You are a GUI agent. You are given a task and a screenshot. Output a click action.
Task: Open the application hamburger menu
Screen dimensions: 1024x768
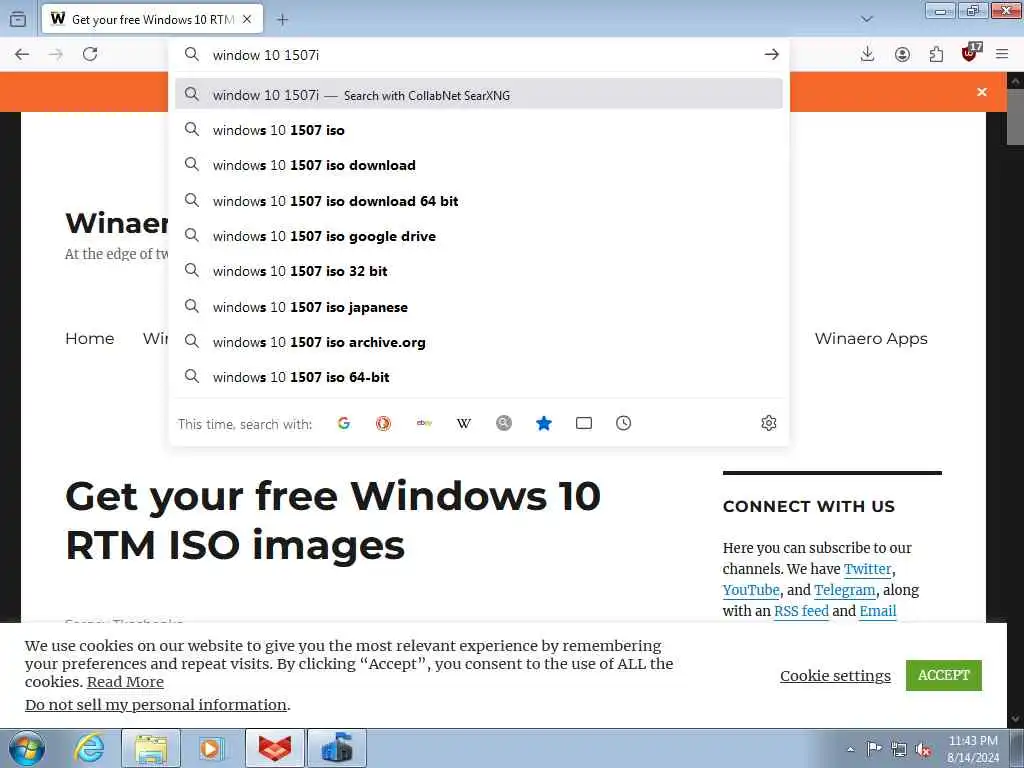1002,54
